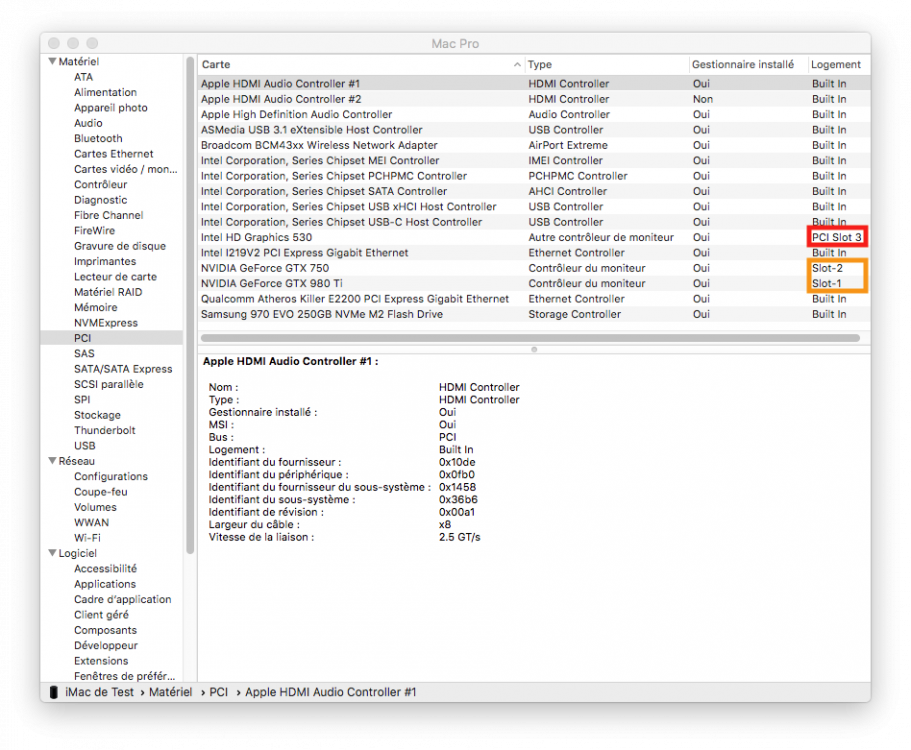
Task: Toggle the Carte column sort arrow
Action: (x=517, y=64)
